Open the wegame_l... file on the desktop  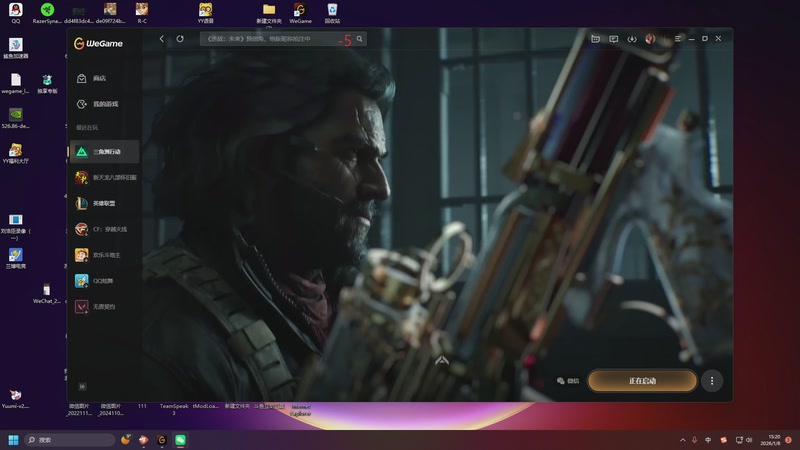[15, 83]
